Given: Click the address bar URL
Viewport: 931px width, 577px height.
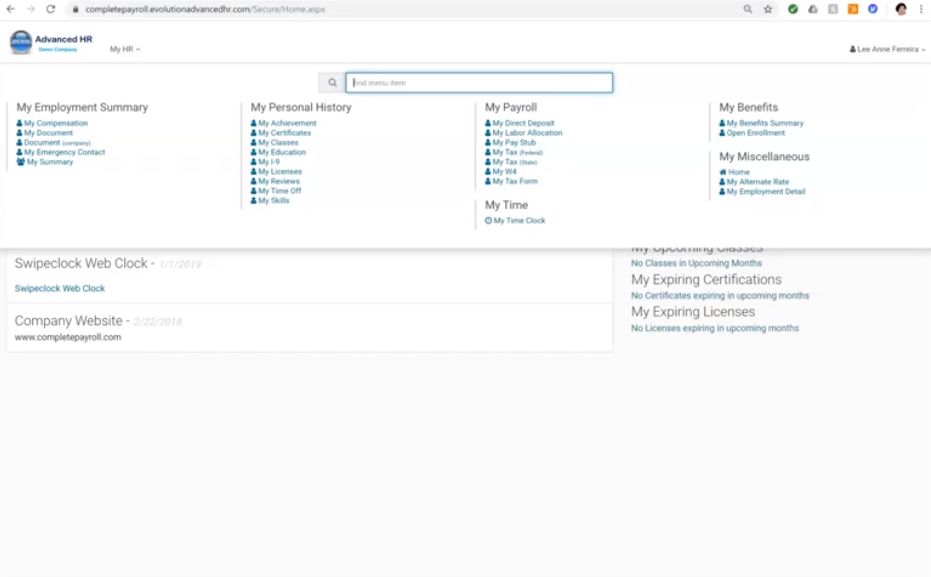Looking at the screenshot, I should tap(205, 9).
